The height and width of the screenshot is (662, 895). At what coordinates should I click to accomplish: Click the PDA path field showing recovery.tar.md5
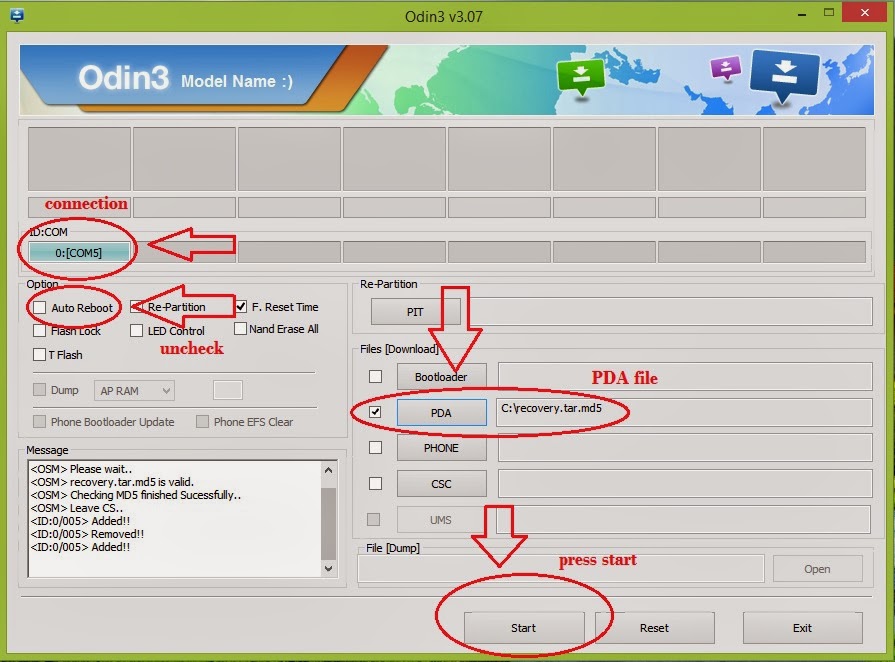point(684,412)
